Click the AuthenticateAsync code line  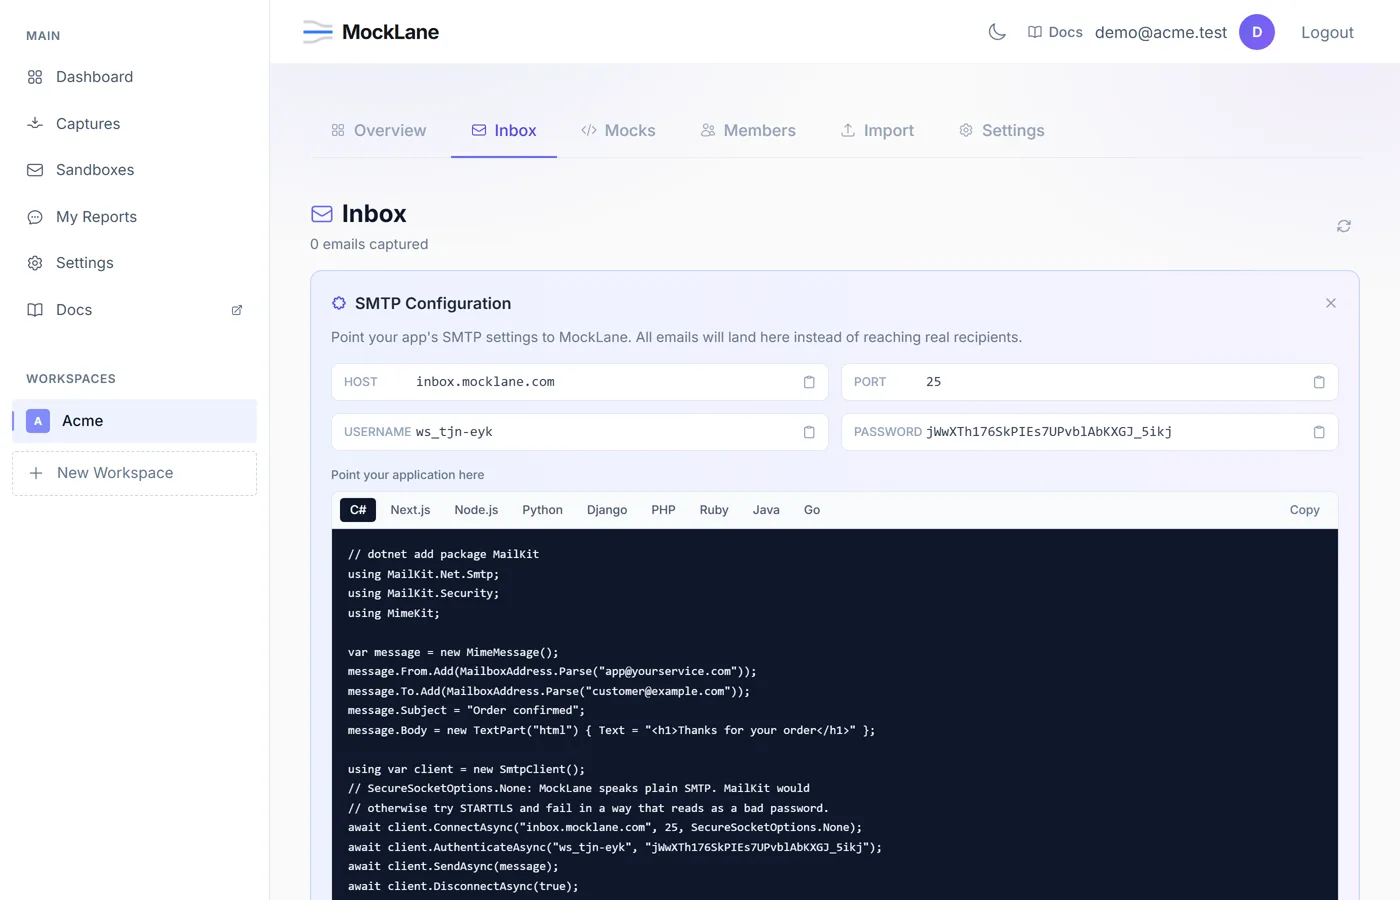(615, 847)
